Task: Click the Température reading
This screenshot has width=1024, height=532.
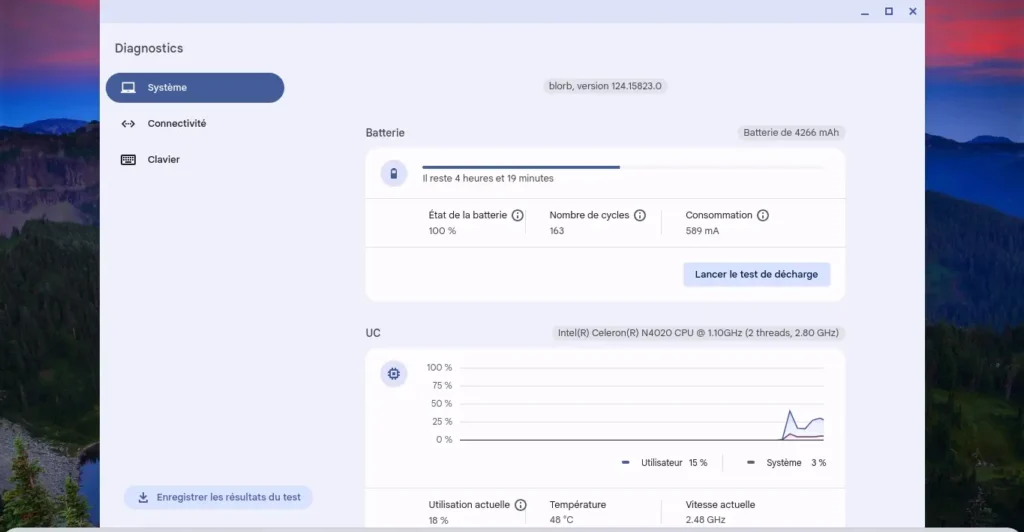Action: coord(577,512)
